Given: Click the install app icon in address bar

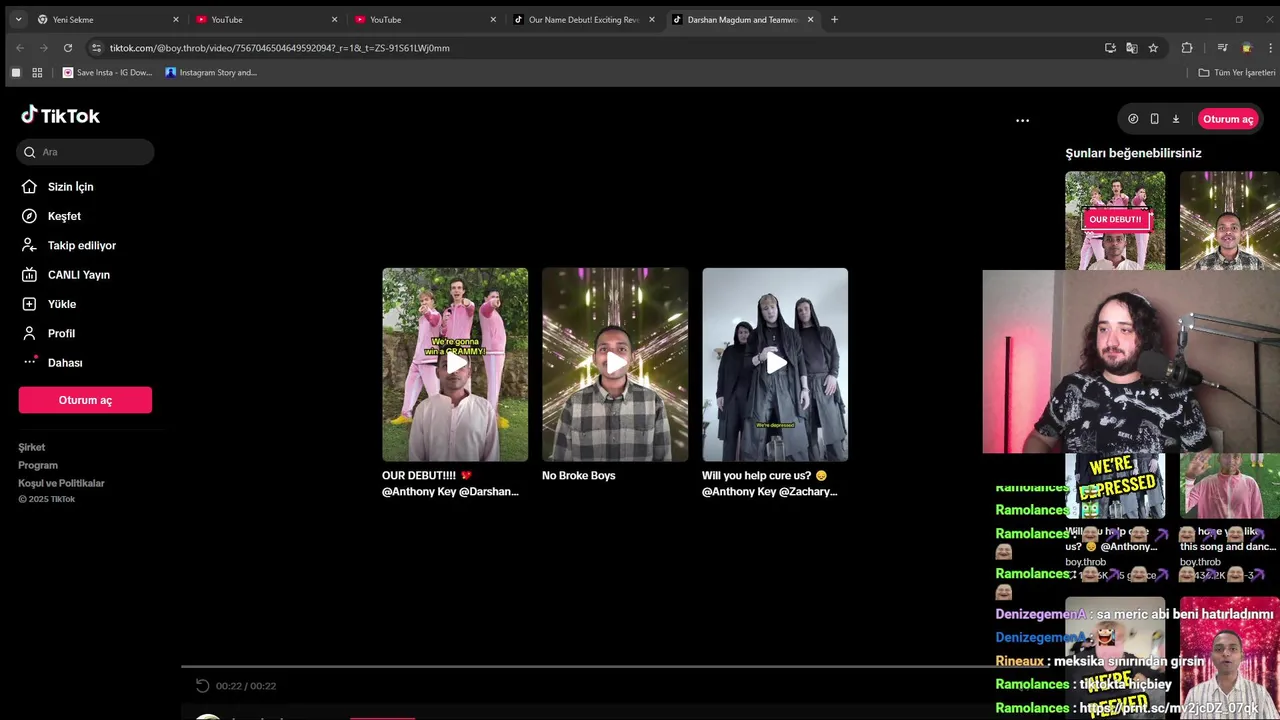Looking at the screenshot, I should click(1110, 48).
